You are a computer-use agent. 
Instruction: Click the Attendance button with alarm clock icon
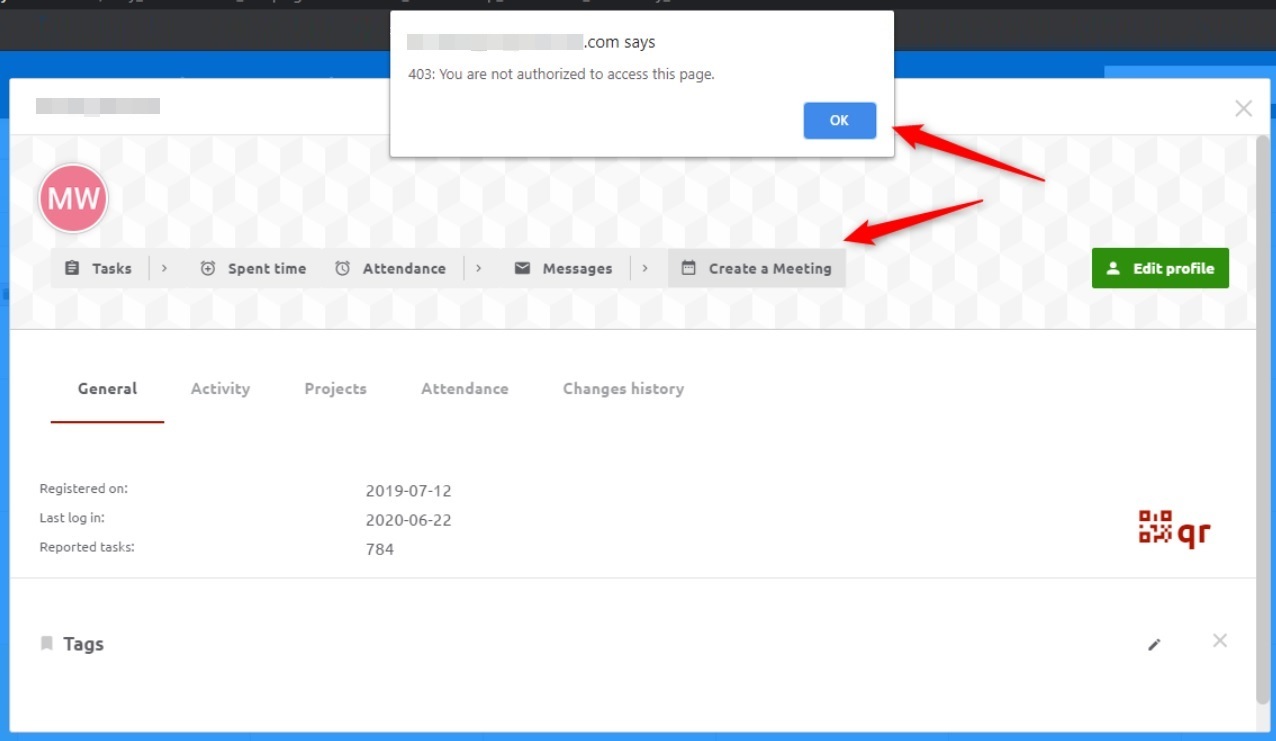pyautogui.click(x=390, y=268)
